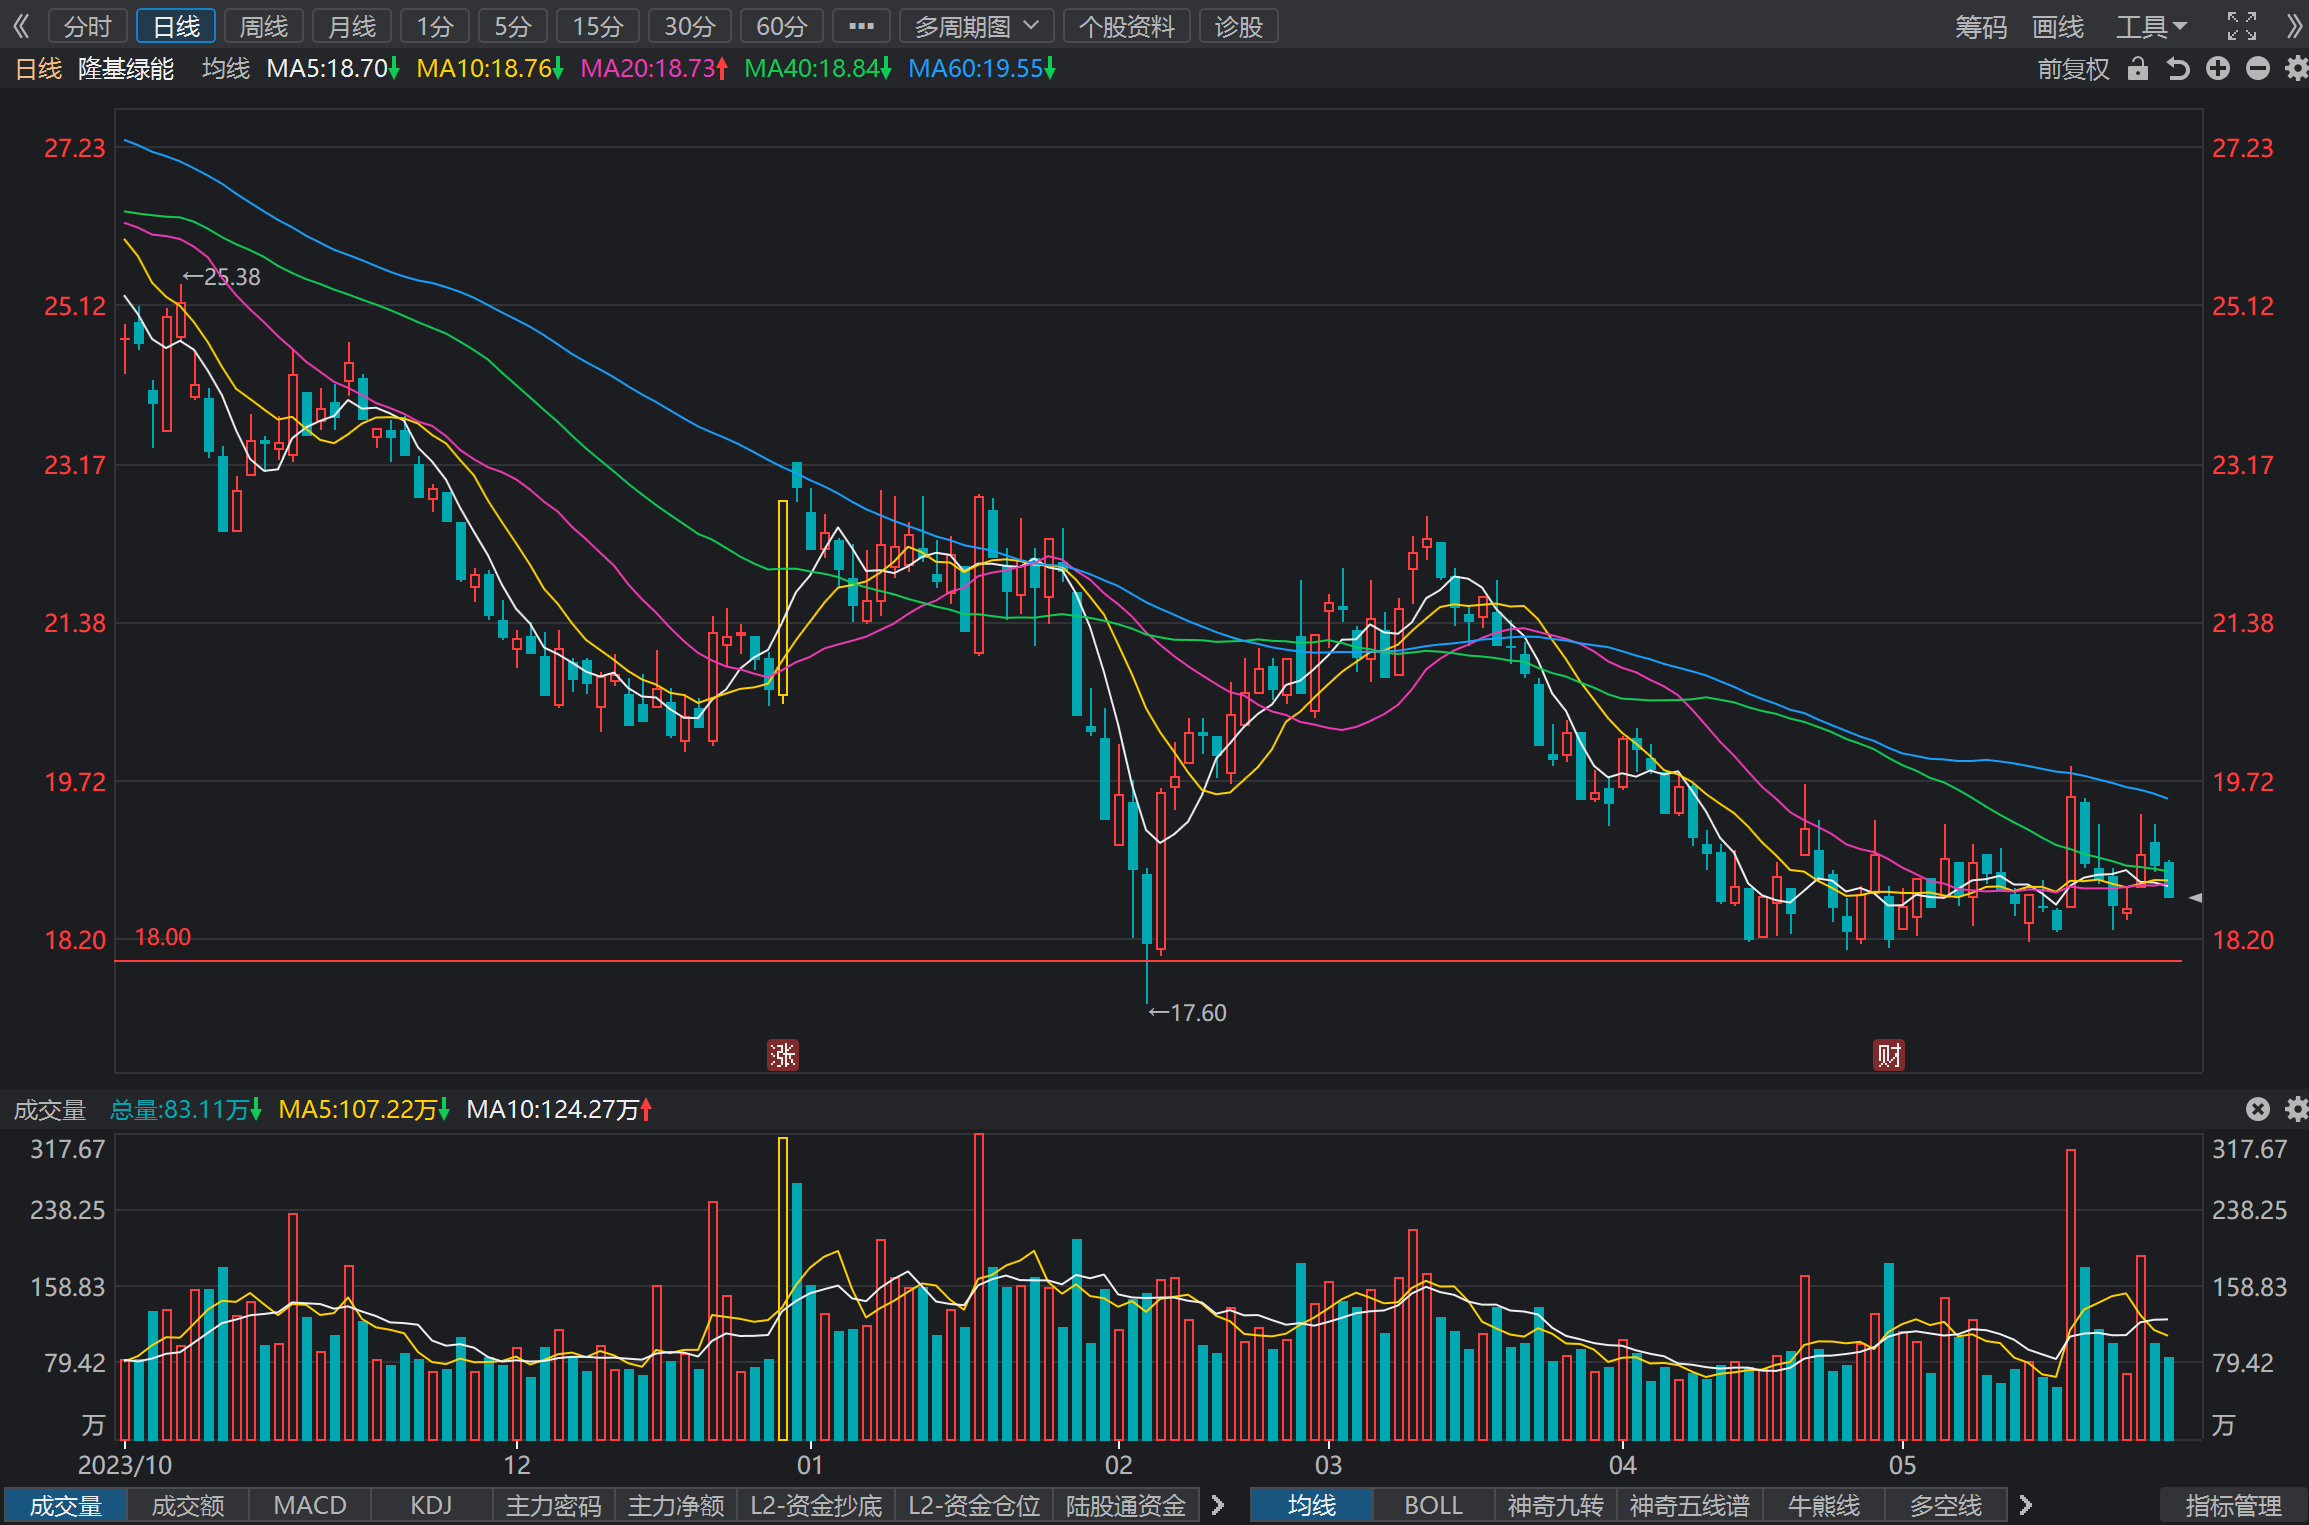Open the volume panel settings gear
This screenshot has height=1525, width=2309.
pos(2297,1108)
